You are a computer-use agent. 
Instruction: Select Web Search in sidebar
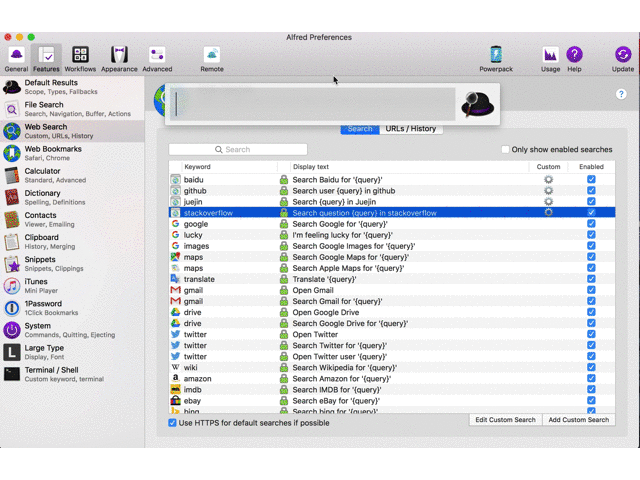(x=72, y=131)
